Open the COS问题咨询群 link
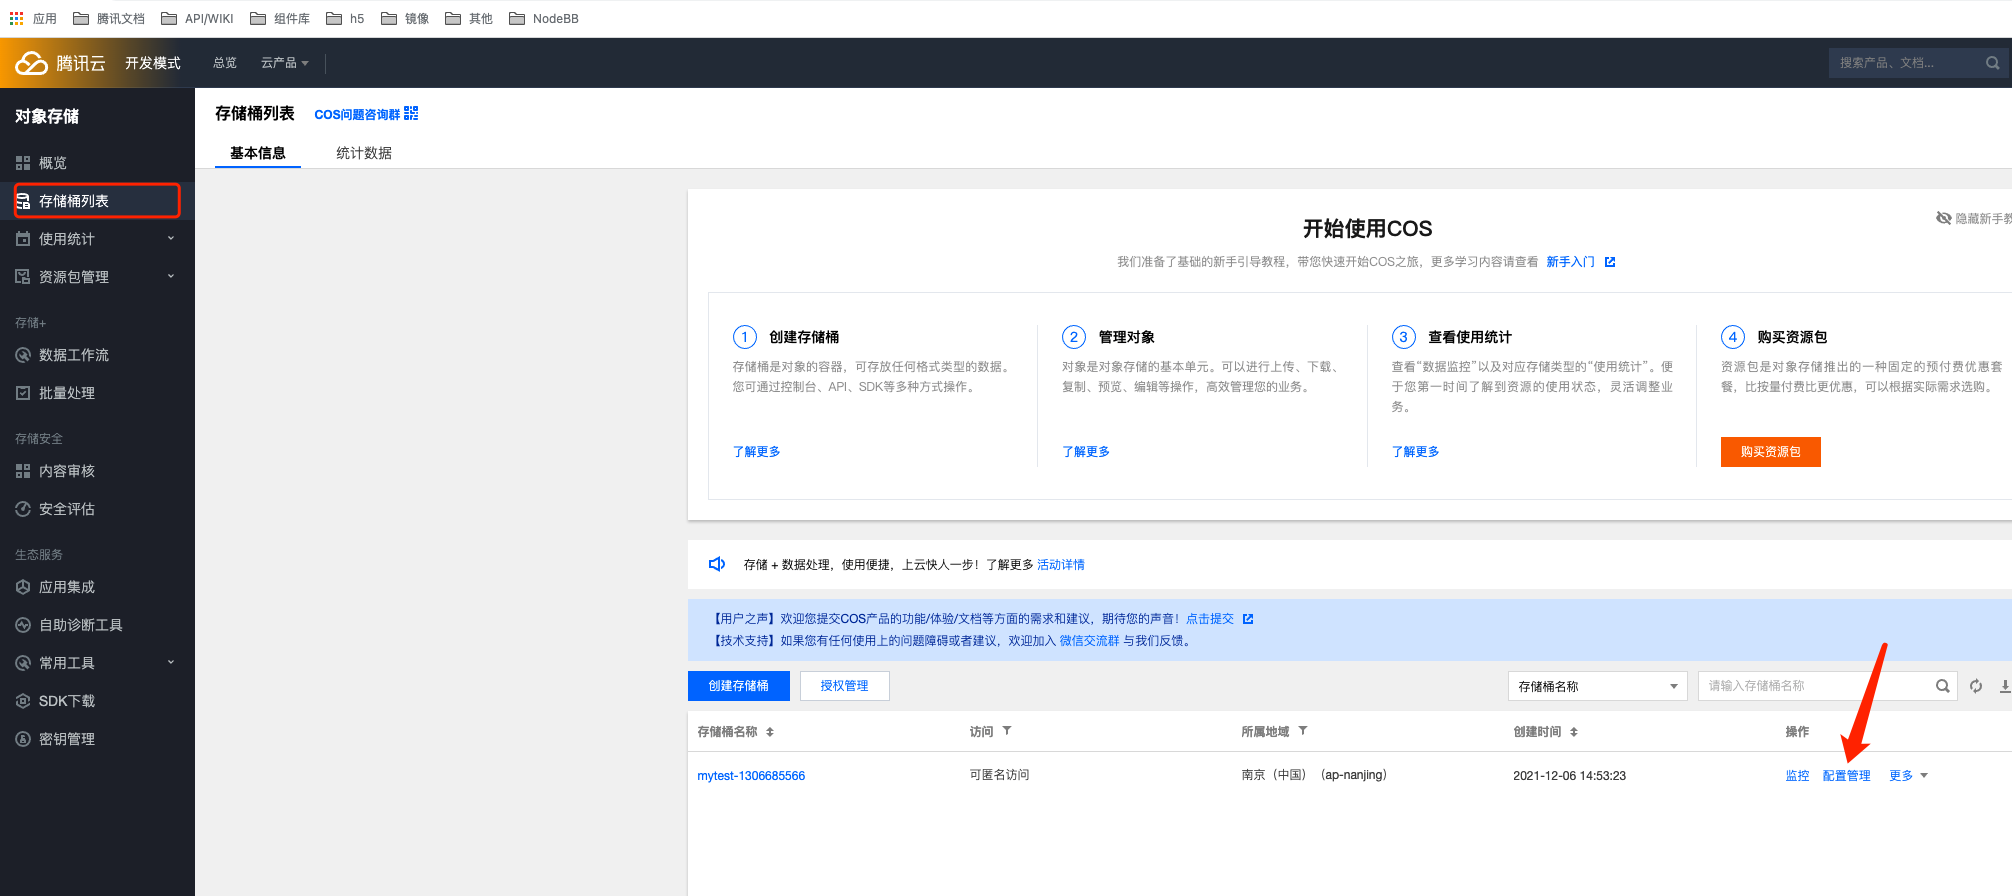This screenshot has width=2012, height=896. pyautogui.click(x=357, y=115)
